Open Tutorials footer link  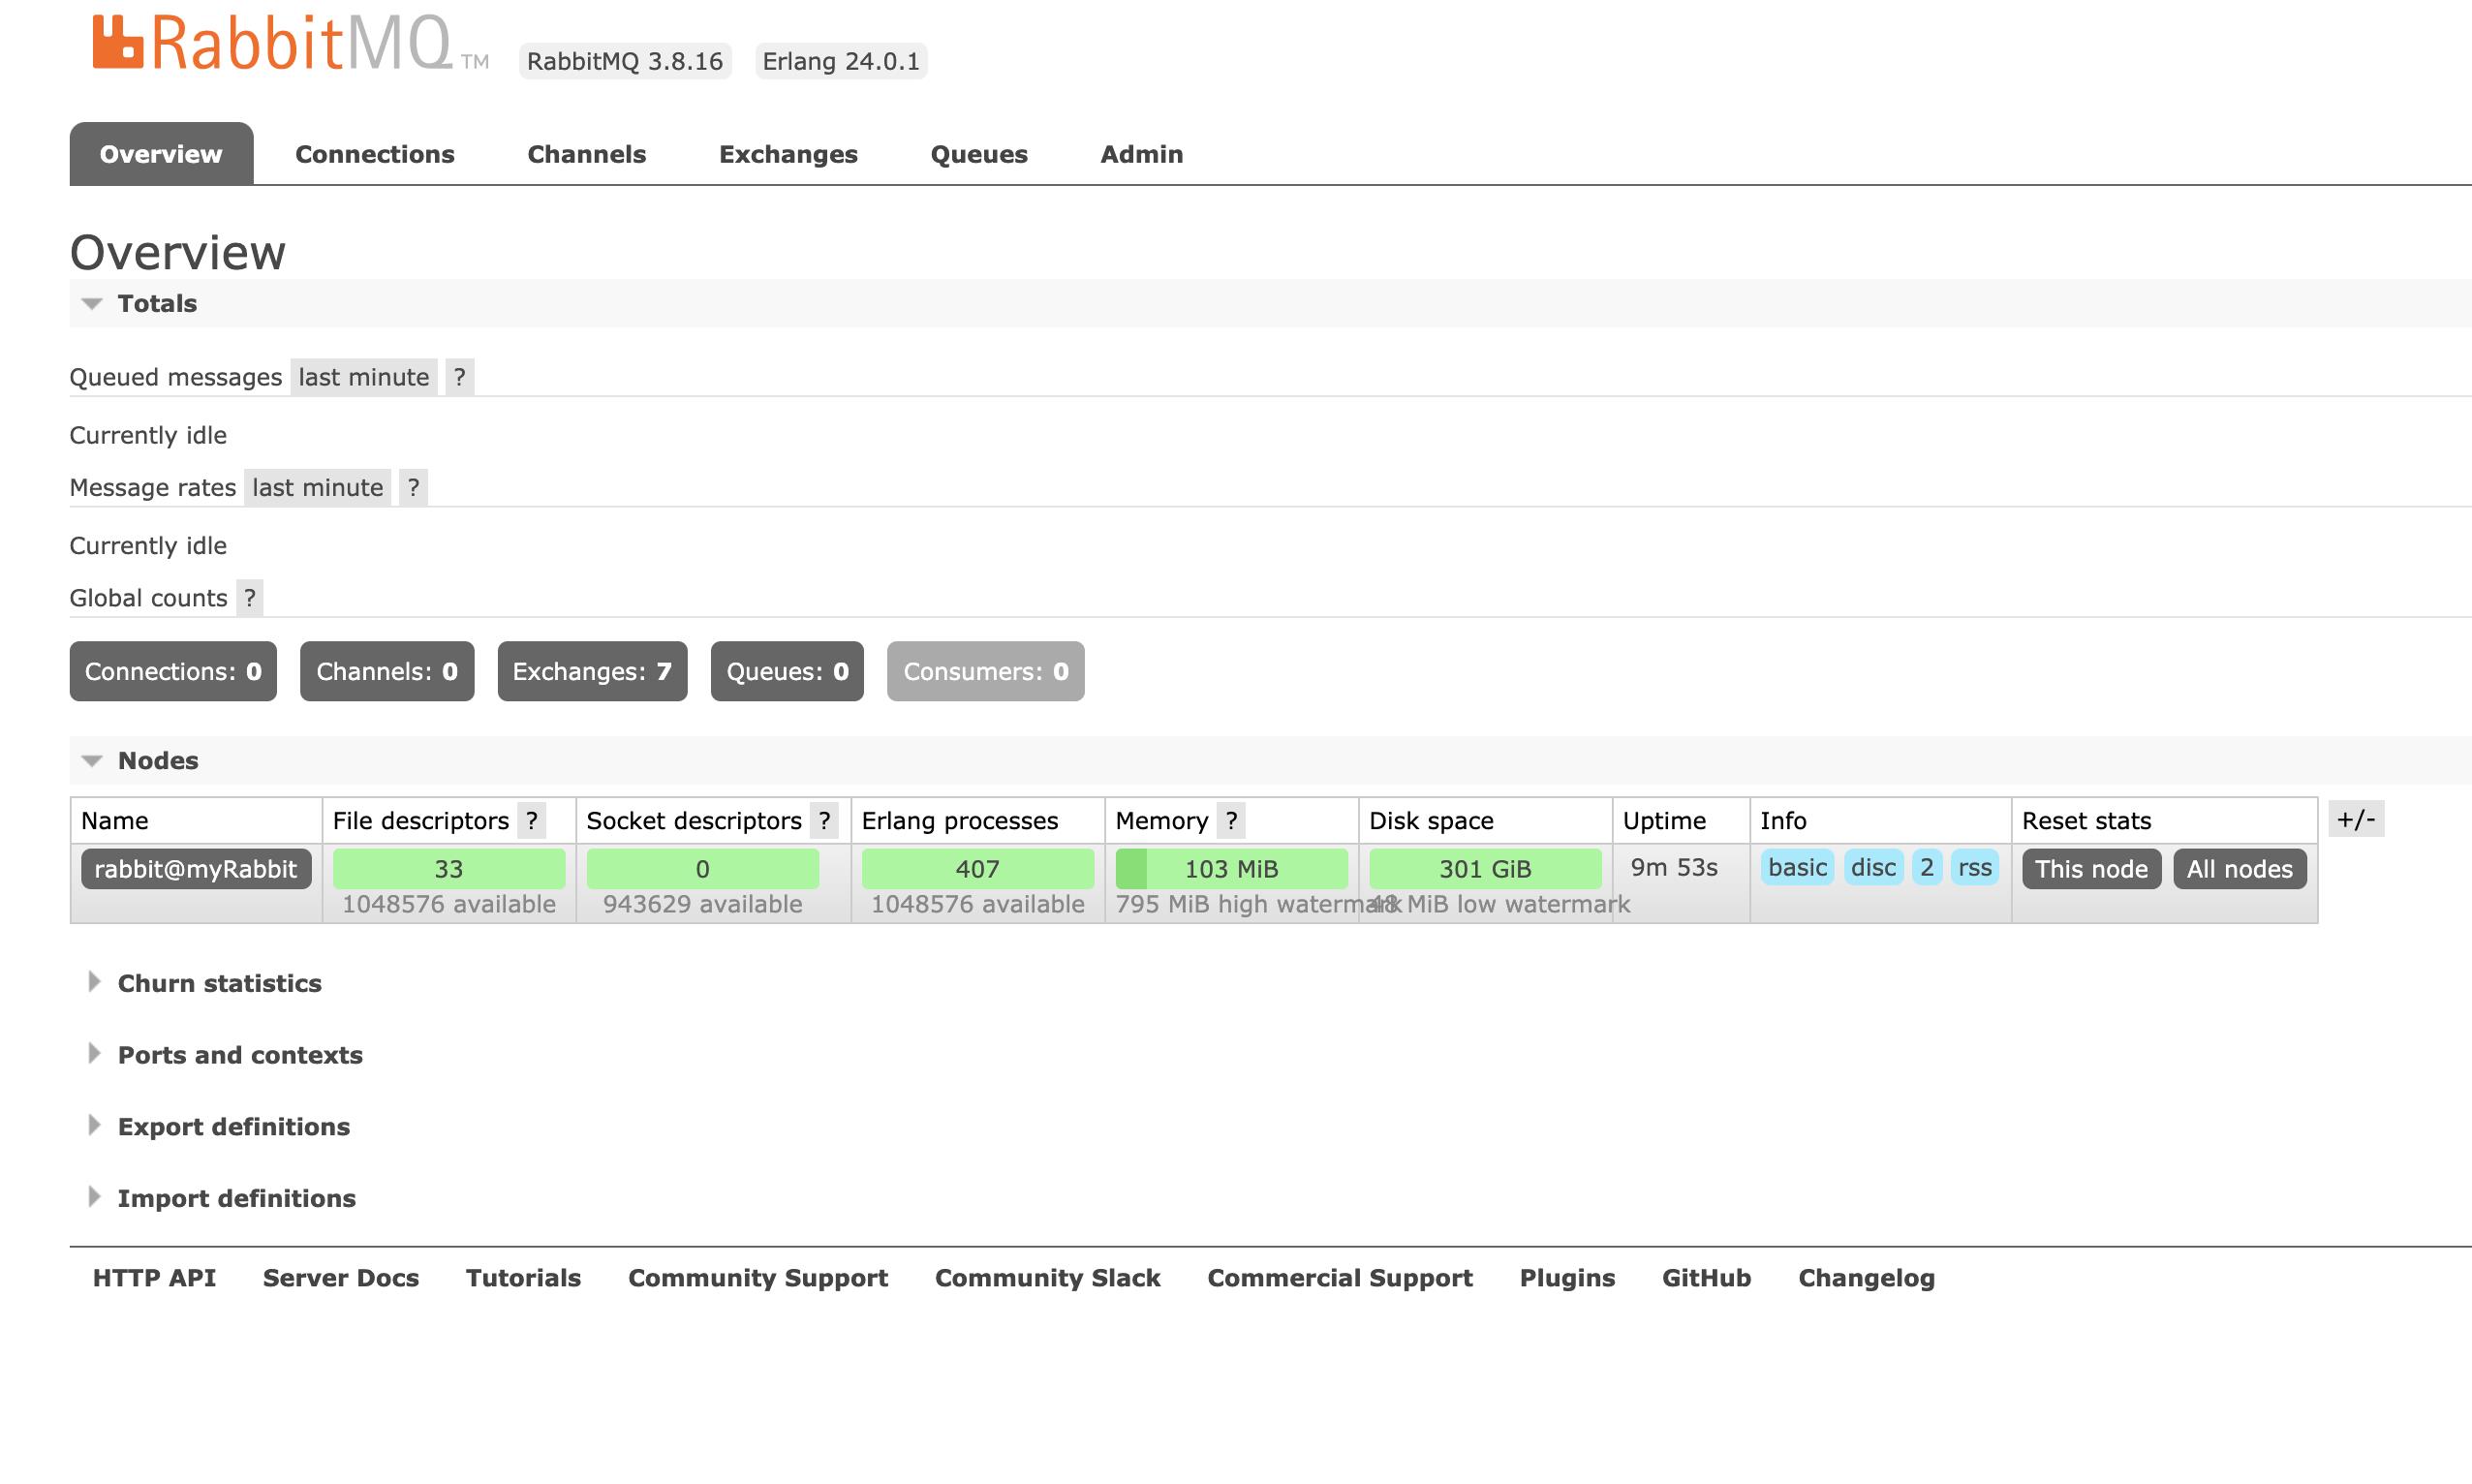pos(523,1278)
